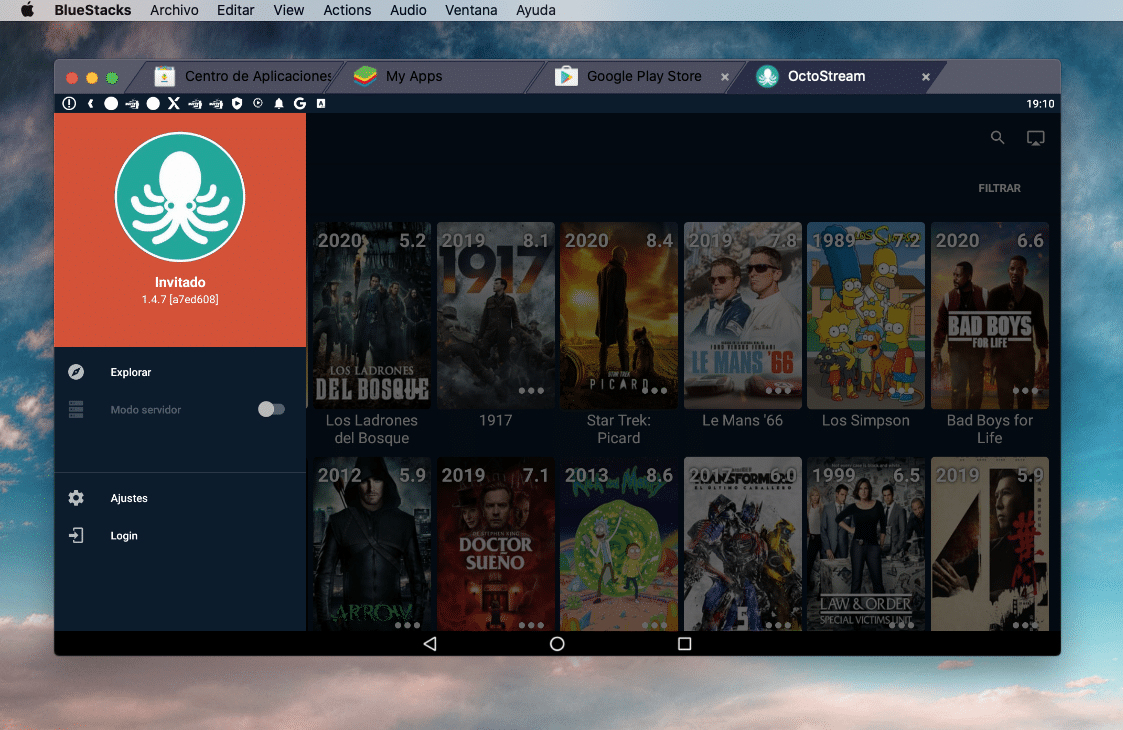Click the notification bell in the status bar
Screen dimensions: 1123x730
(x=279, y=103)
